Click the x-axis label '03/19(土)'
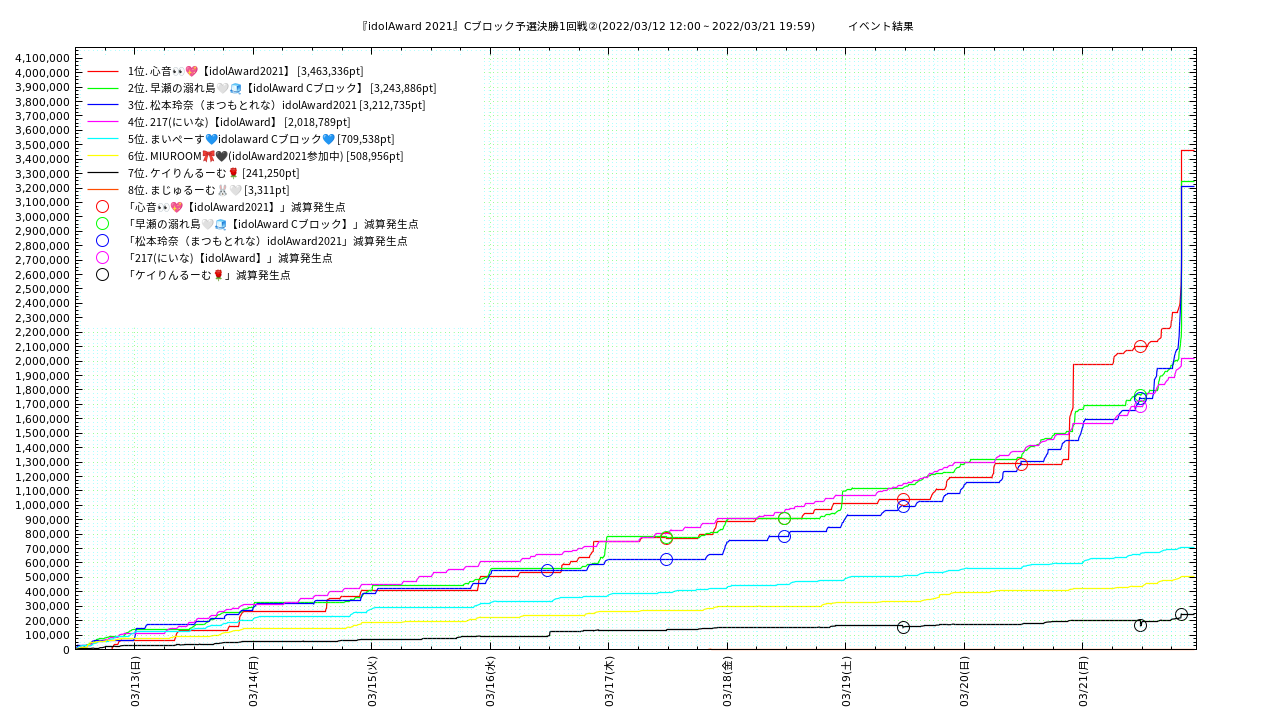The width and height of the screenshot is (1280, 720). (846, 681)
